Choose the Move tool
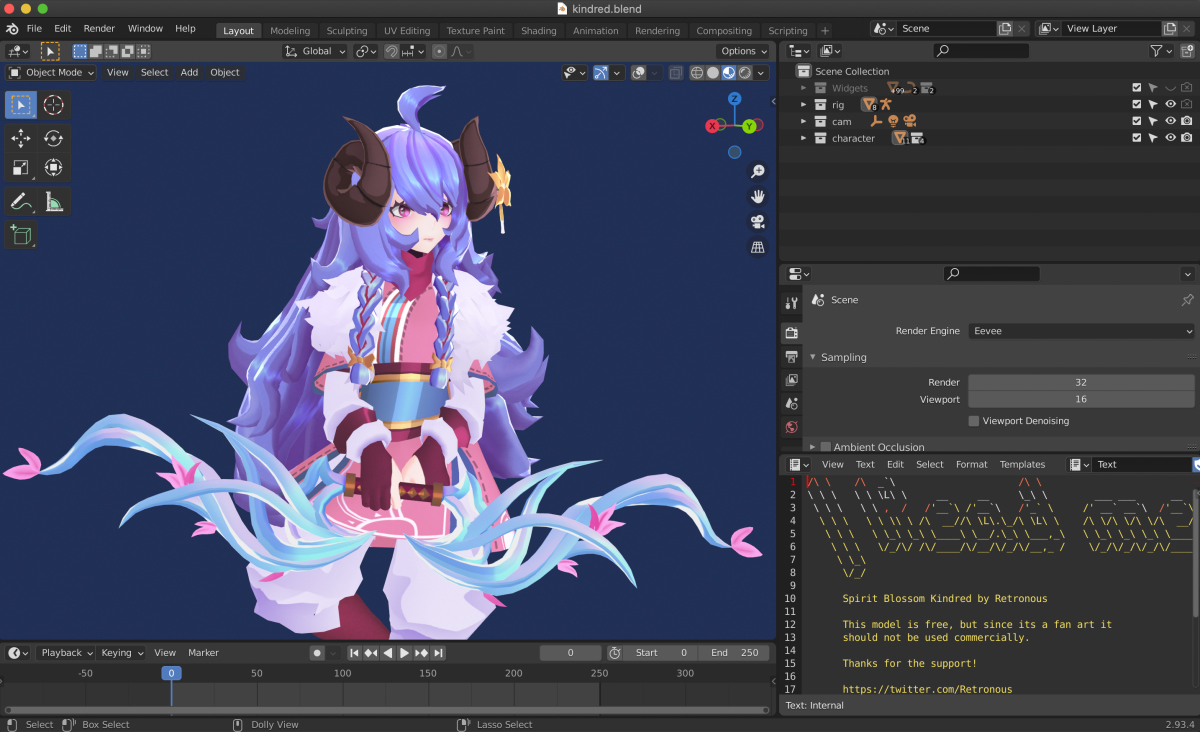The height and width of the screenshot is (732, 1200). pyautogui.click(x=21, y=138)
